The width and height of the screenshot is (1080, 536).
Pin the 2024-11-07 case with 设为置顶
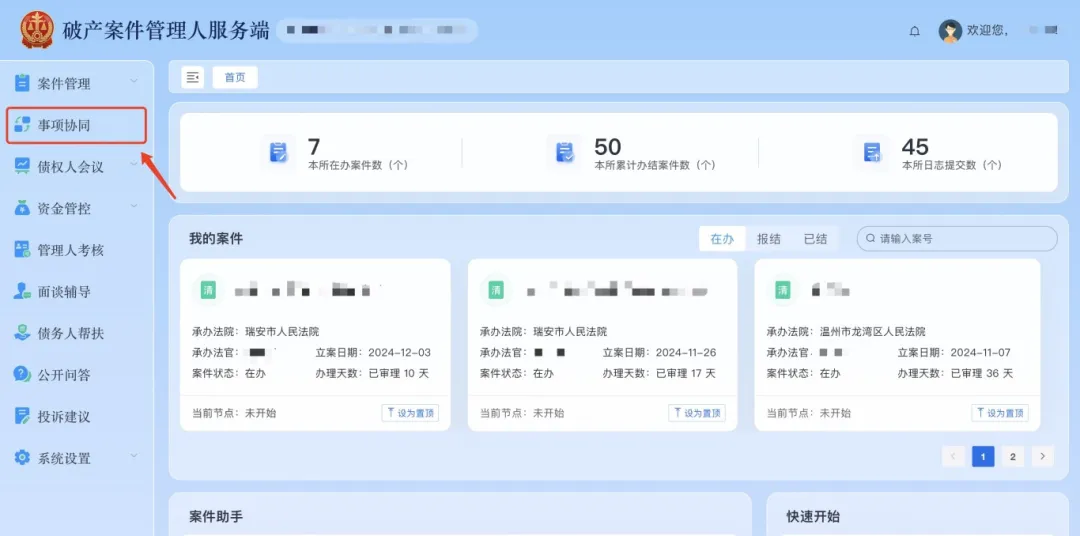pos(1000,413)
